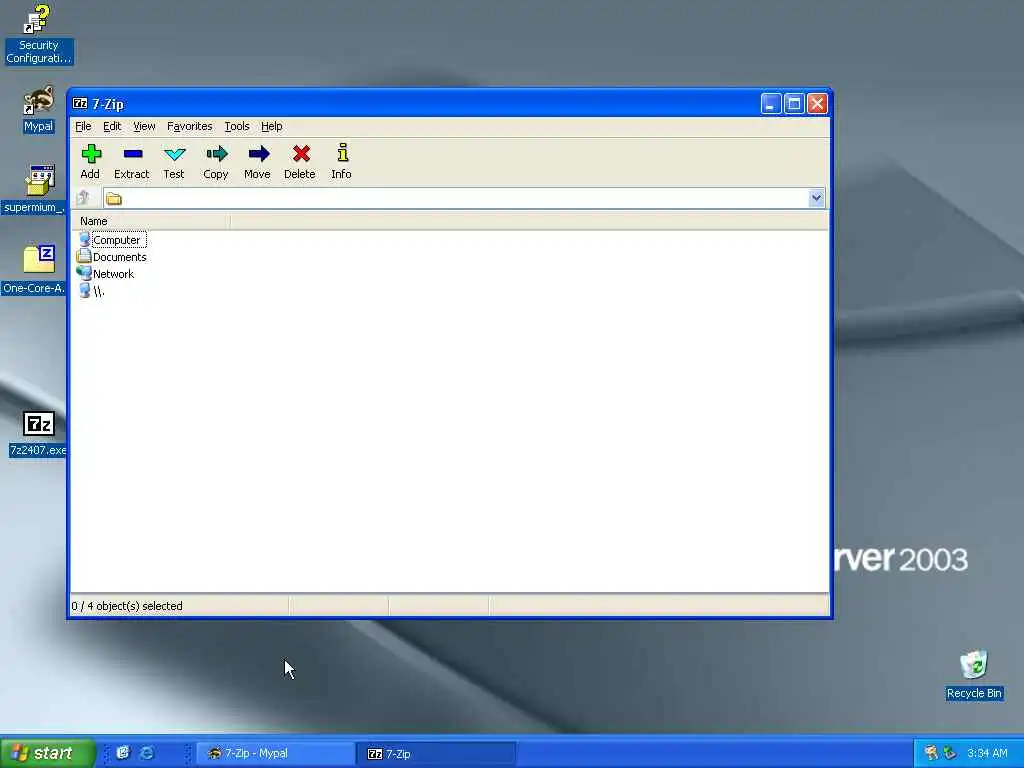Click the status bar selection count text
Screen dimensions: 1024x768
tap(127, 606)
